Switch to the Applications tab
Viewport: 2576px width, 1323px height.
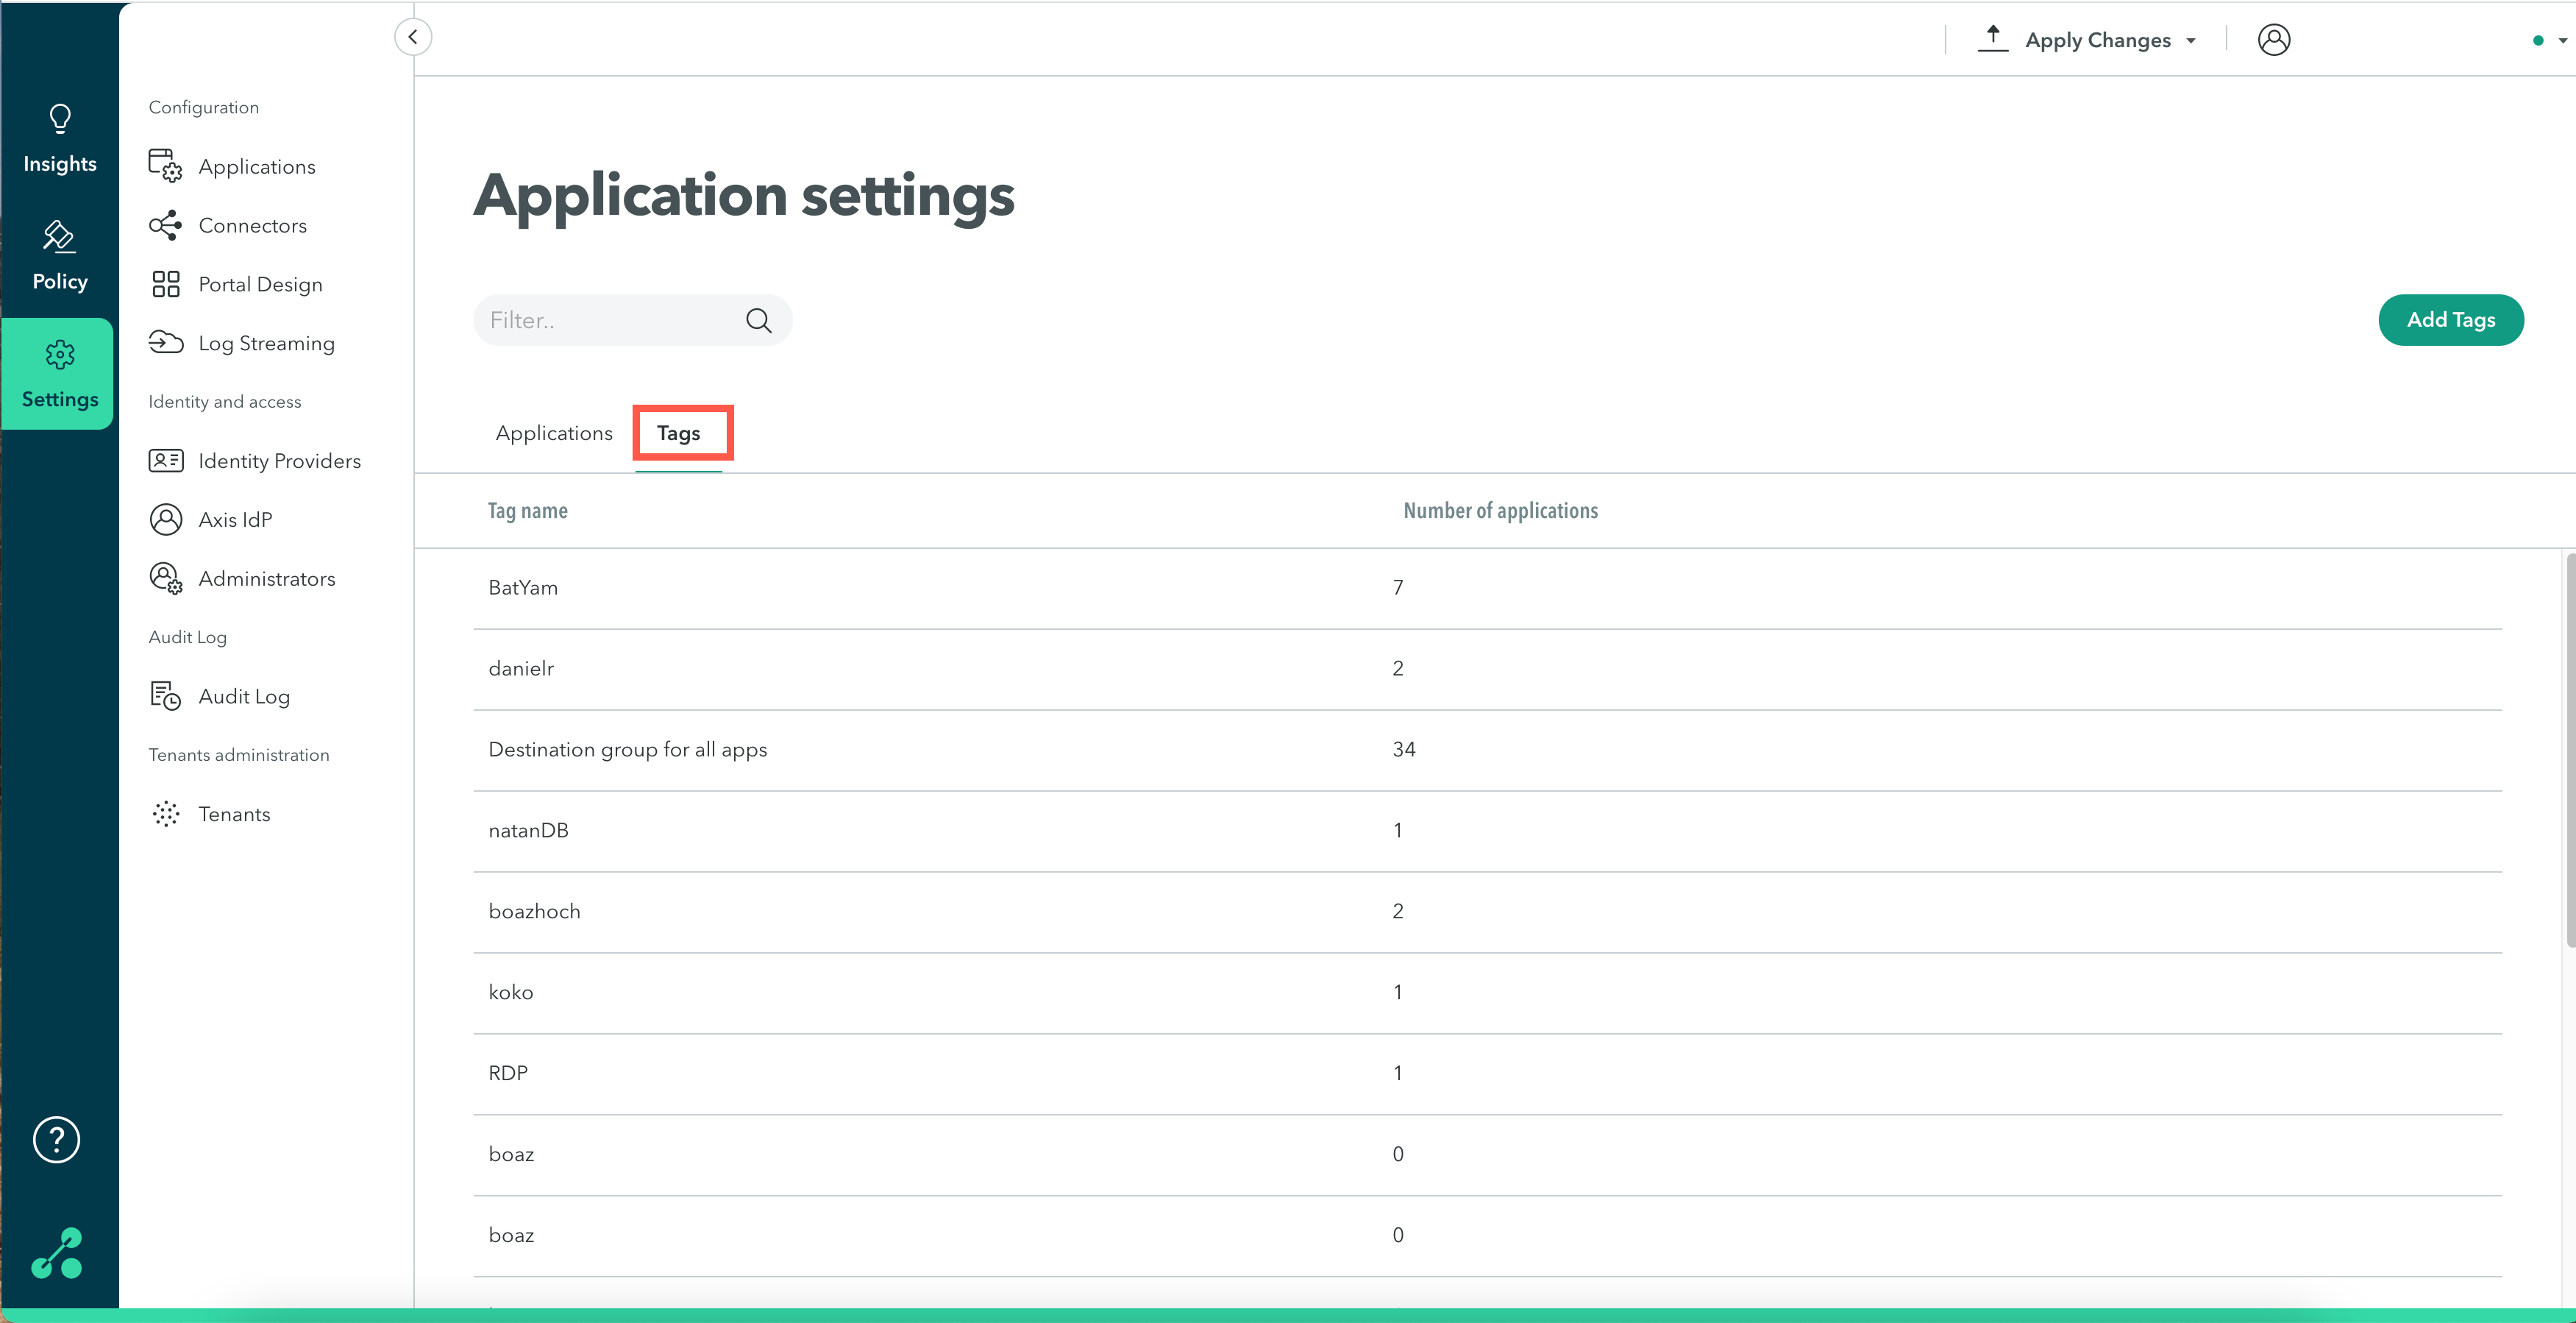(x=554, y=433)
